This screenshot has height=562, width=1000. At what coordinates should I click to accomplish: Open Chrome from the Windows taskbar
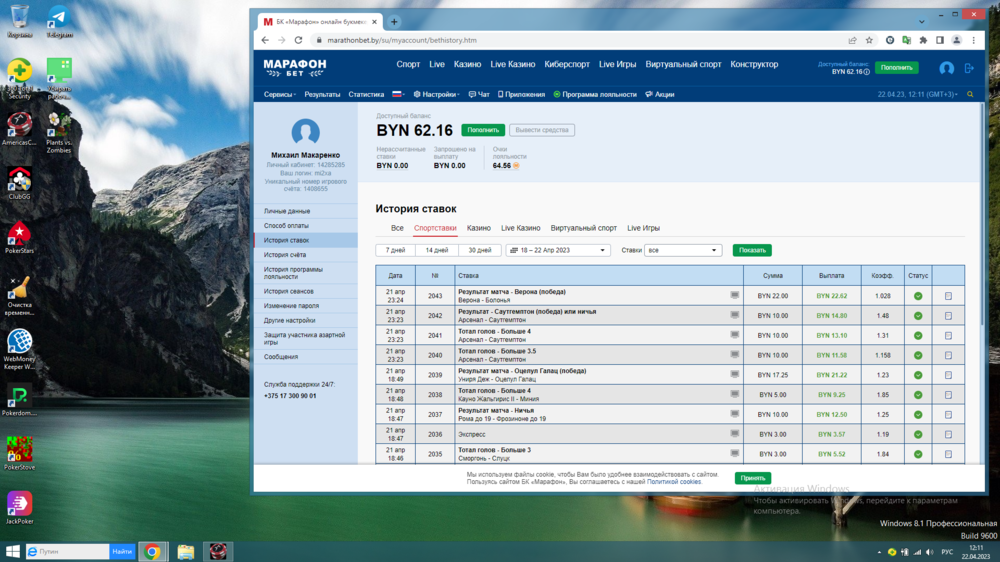point(152,551)
